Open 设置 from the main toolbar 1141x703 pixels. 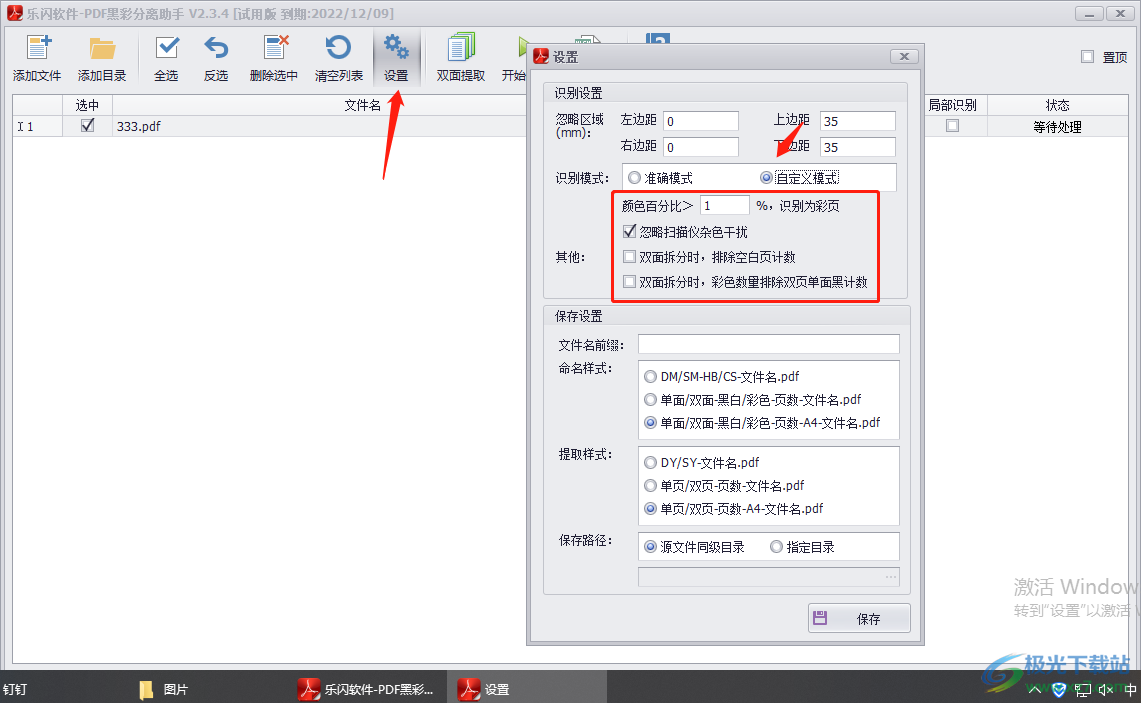pyautogui.click(x=397, y=58)
